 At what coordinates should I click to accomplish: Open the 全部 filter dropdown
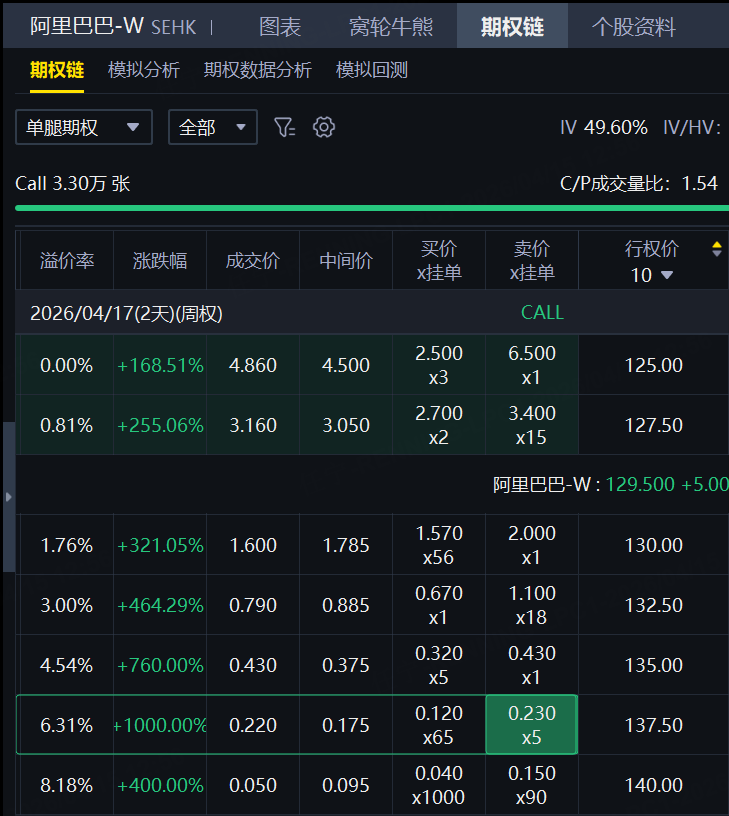click(212, 127)
